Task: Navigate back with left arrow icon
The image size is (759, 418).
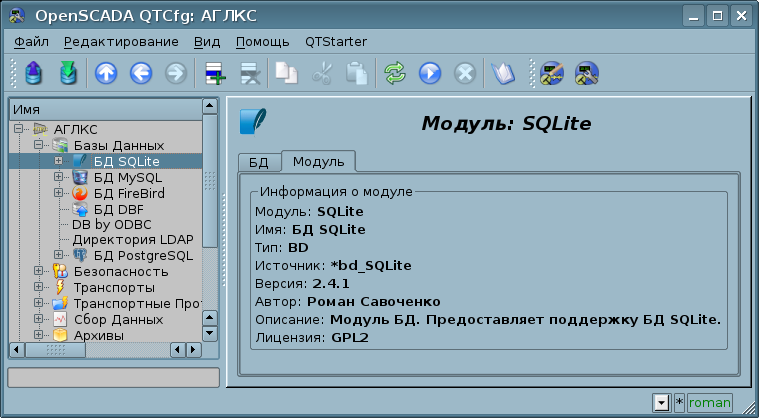Action: 141,74
